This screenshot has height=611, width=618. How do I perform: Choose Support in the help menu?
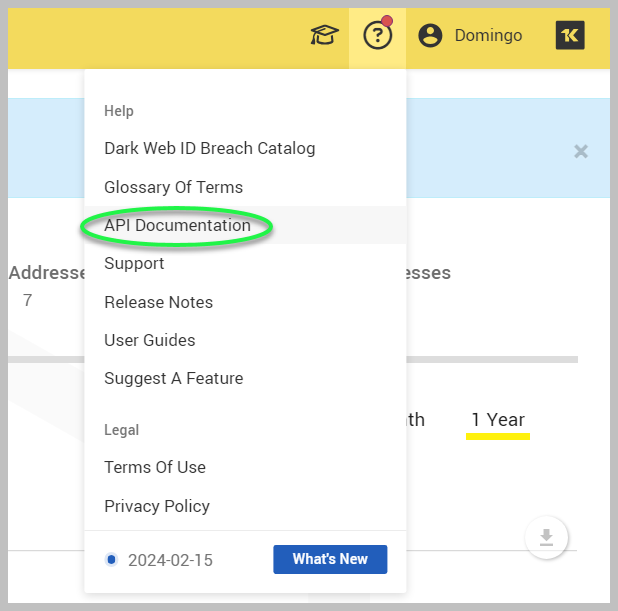pos(134,264)
